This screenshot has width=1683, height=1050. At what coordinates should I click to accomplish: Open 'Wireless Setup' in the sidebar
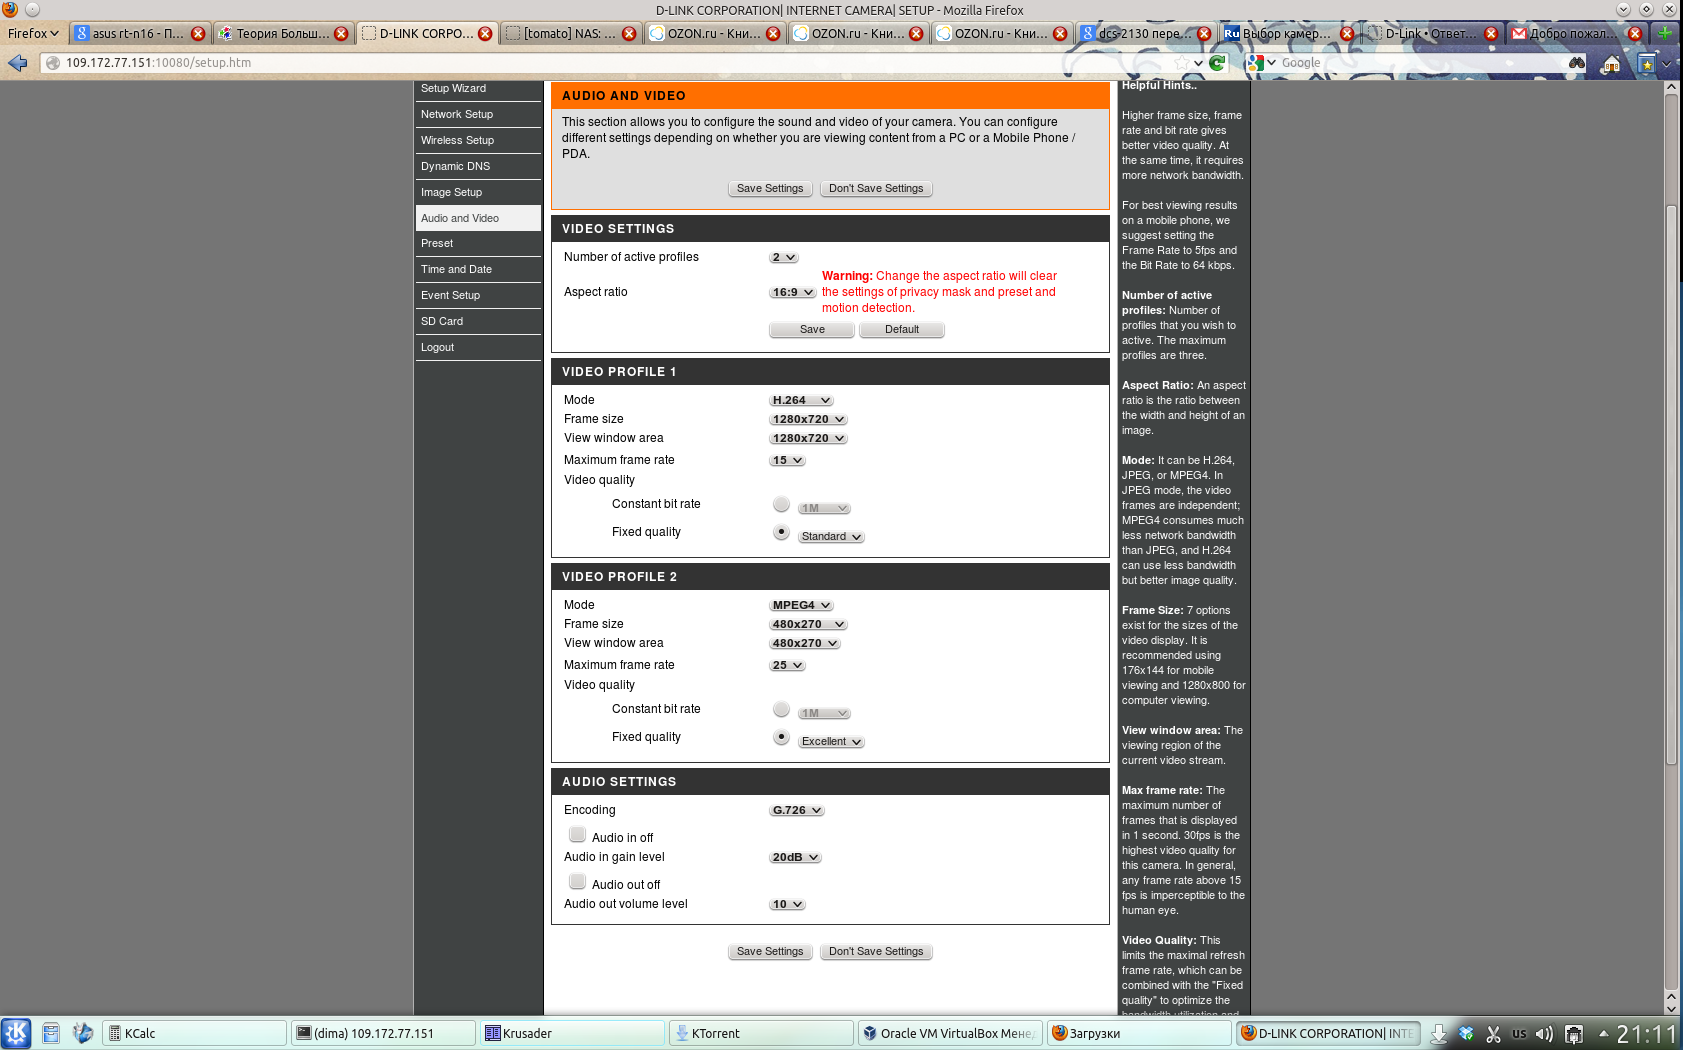(x=478, y=140)
